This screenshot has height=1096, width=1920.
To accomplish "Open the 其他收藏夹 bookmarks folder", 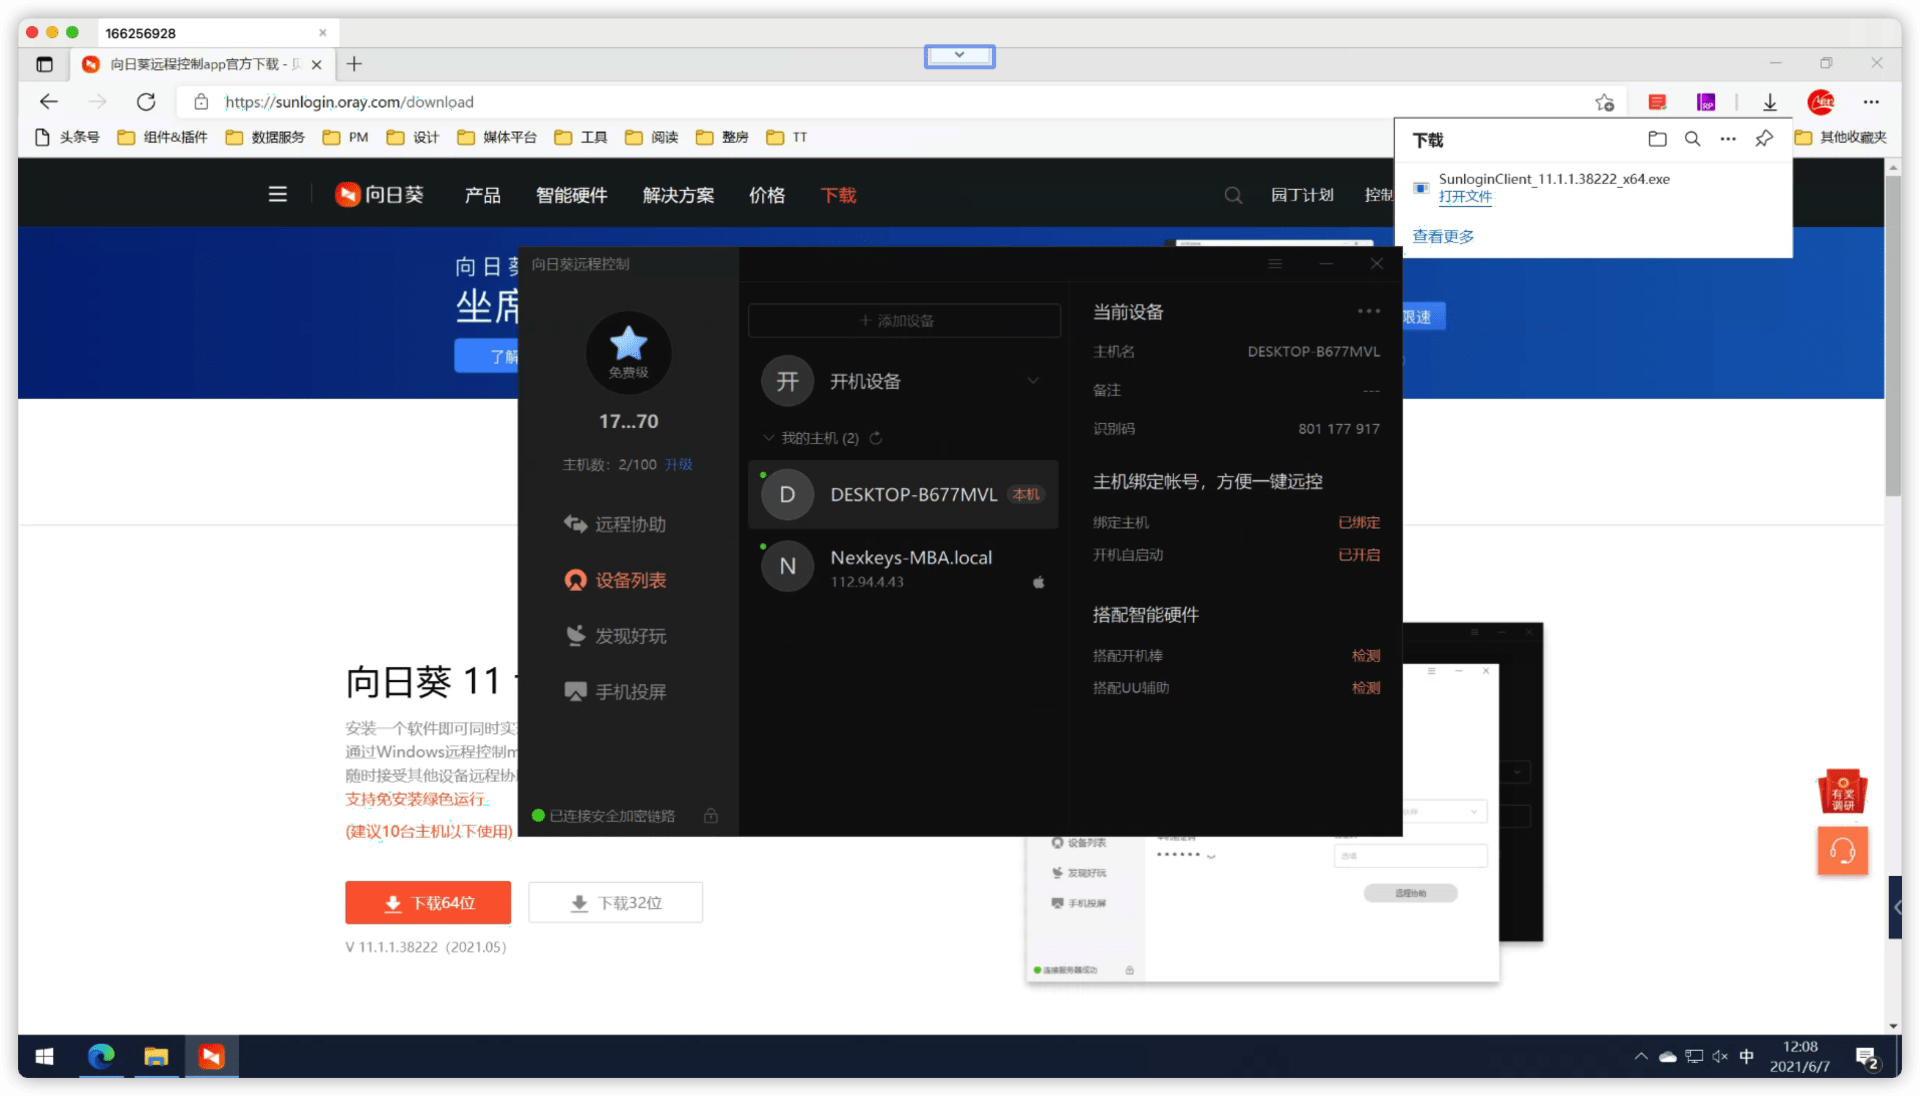I will (x=1841, y=137).
